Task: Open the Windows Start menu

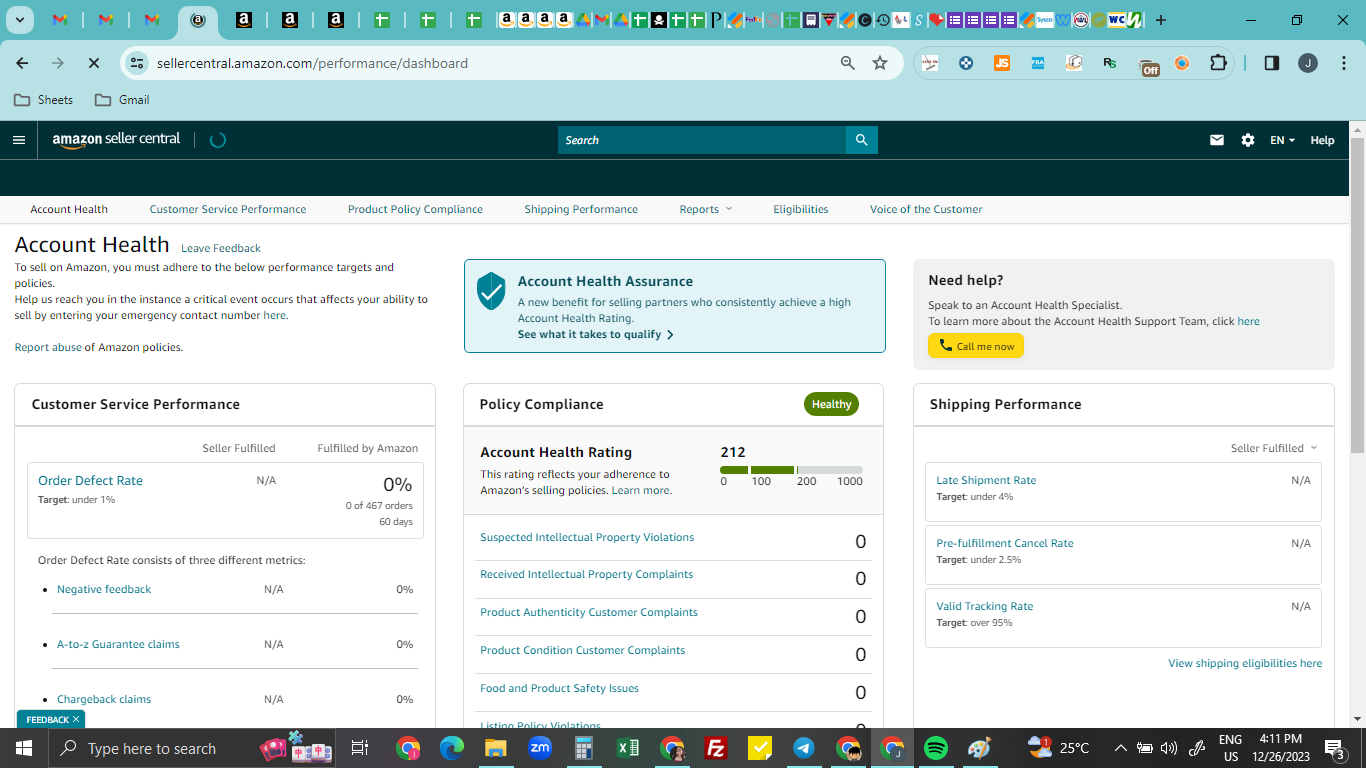Action: pyautogui.click(x=24, y=748)
